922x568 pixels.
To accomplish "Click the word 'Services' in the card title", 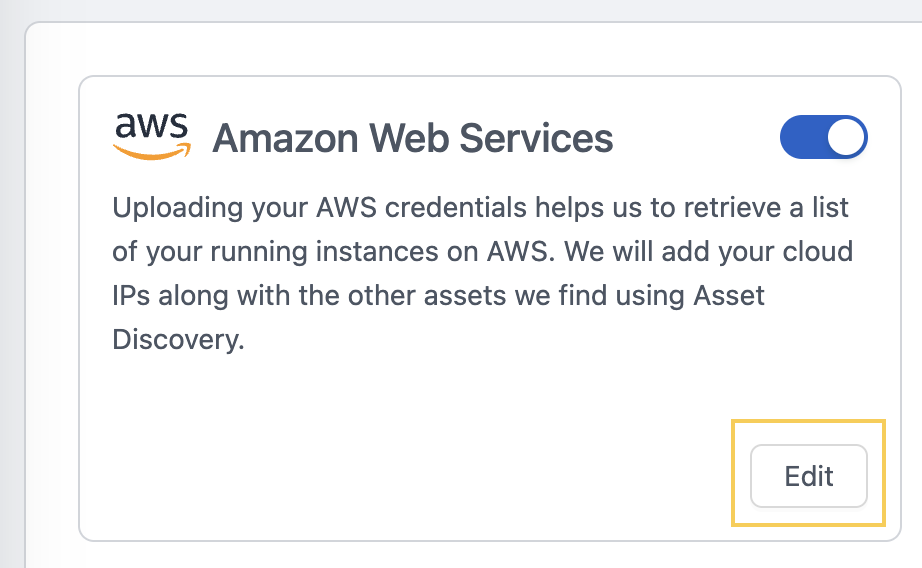I will click(x=536, y=138).
